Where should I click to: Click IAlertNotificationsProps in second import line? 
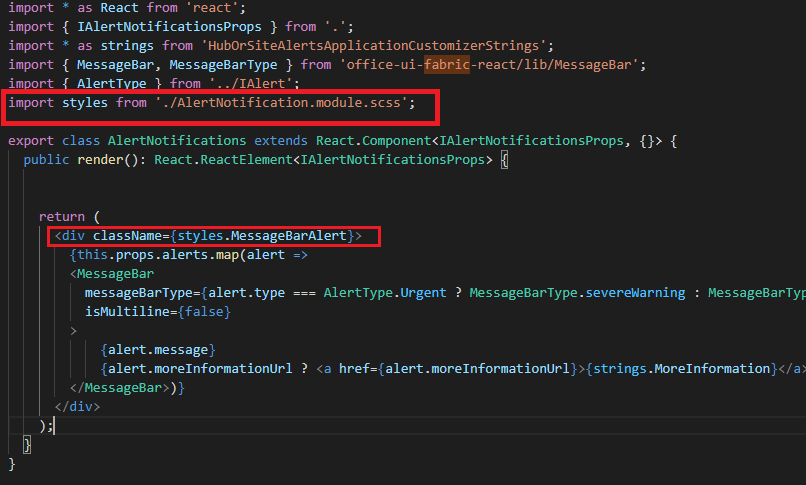pyautogui.click(x=169, y=27)
